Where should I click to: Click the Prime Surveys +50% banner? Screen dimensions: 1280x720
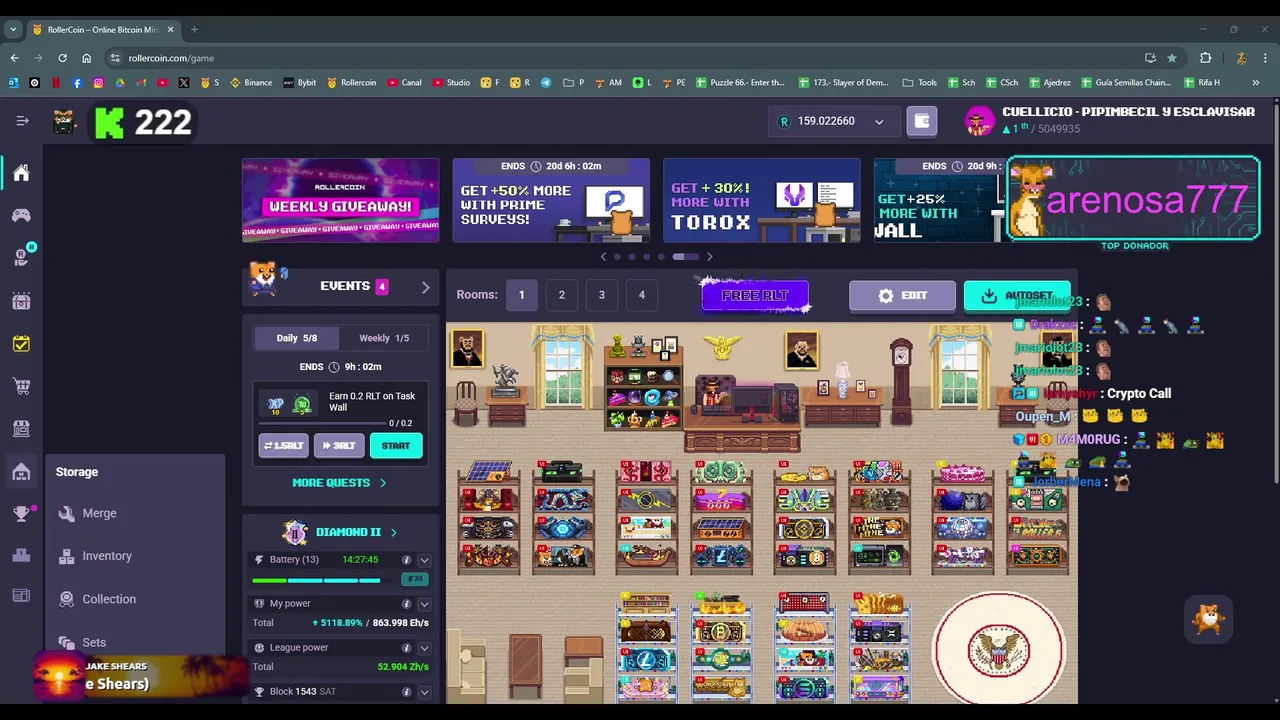[551, 200]
